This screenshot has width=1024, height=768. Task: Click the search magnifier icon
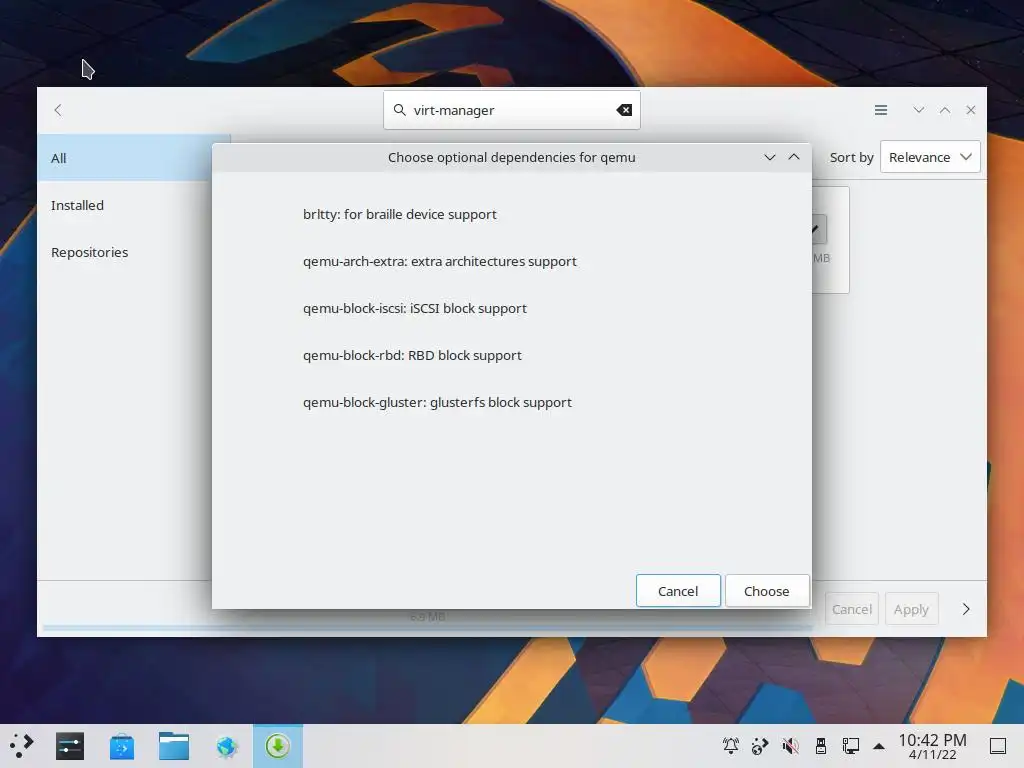400,110
